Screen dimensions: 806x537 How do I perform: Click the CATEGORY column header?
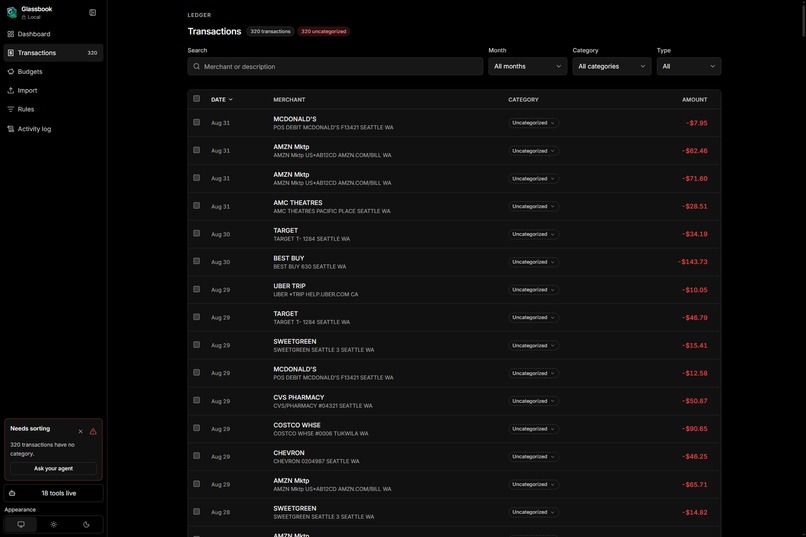click(523, 100)
